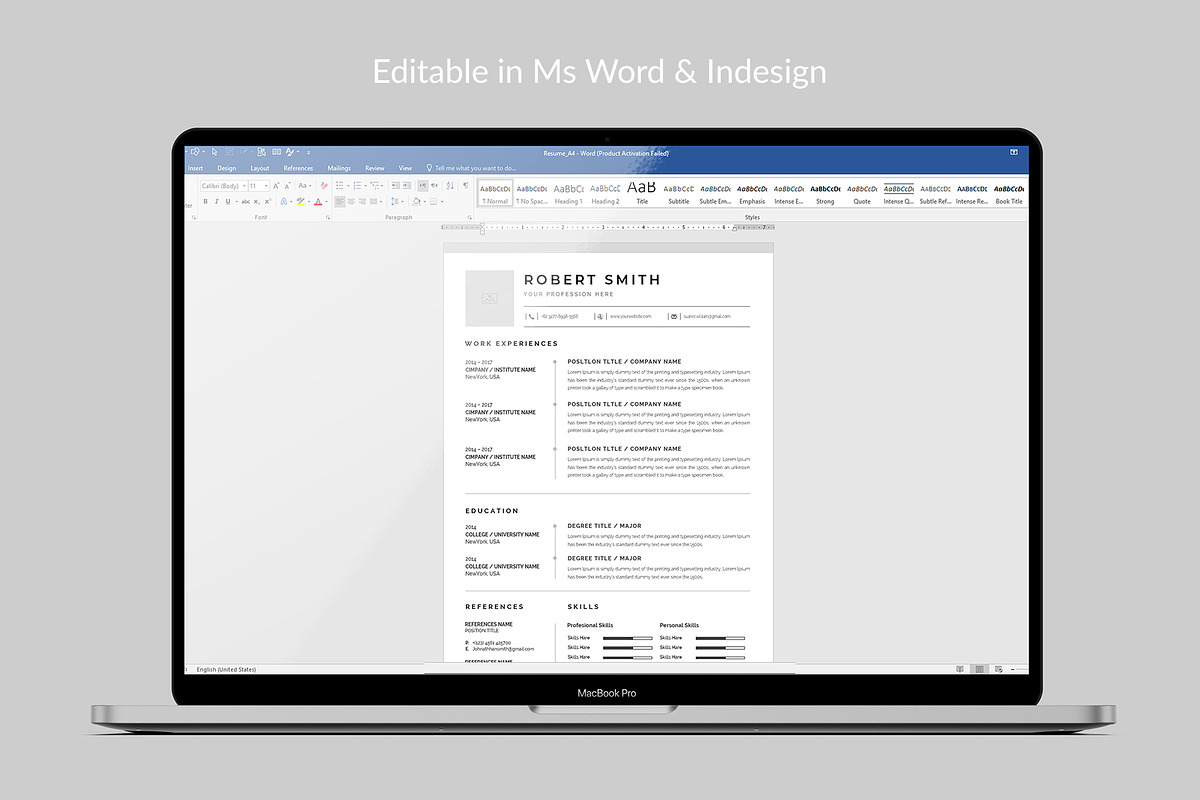Click borders icon in Paragraph group
This screenshot has width=1200, height=800.
[433, 201]
